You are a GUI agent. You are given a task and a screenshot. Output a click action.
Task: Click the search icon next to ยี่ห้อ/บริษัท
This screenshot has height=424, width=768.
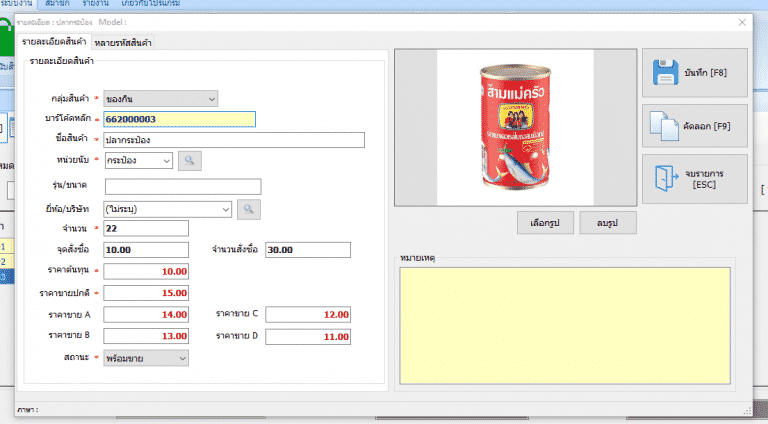[x=248, y=209]
